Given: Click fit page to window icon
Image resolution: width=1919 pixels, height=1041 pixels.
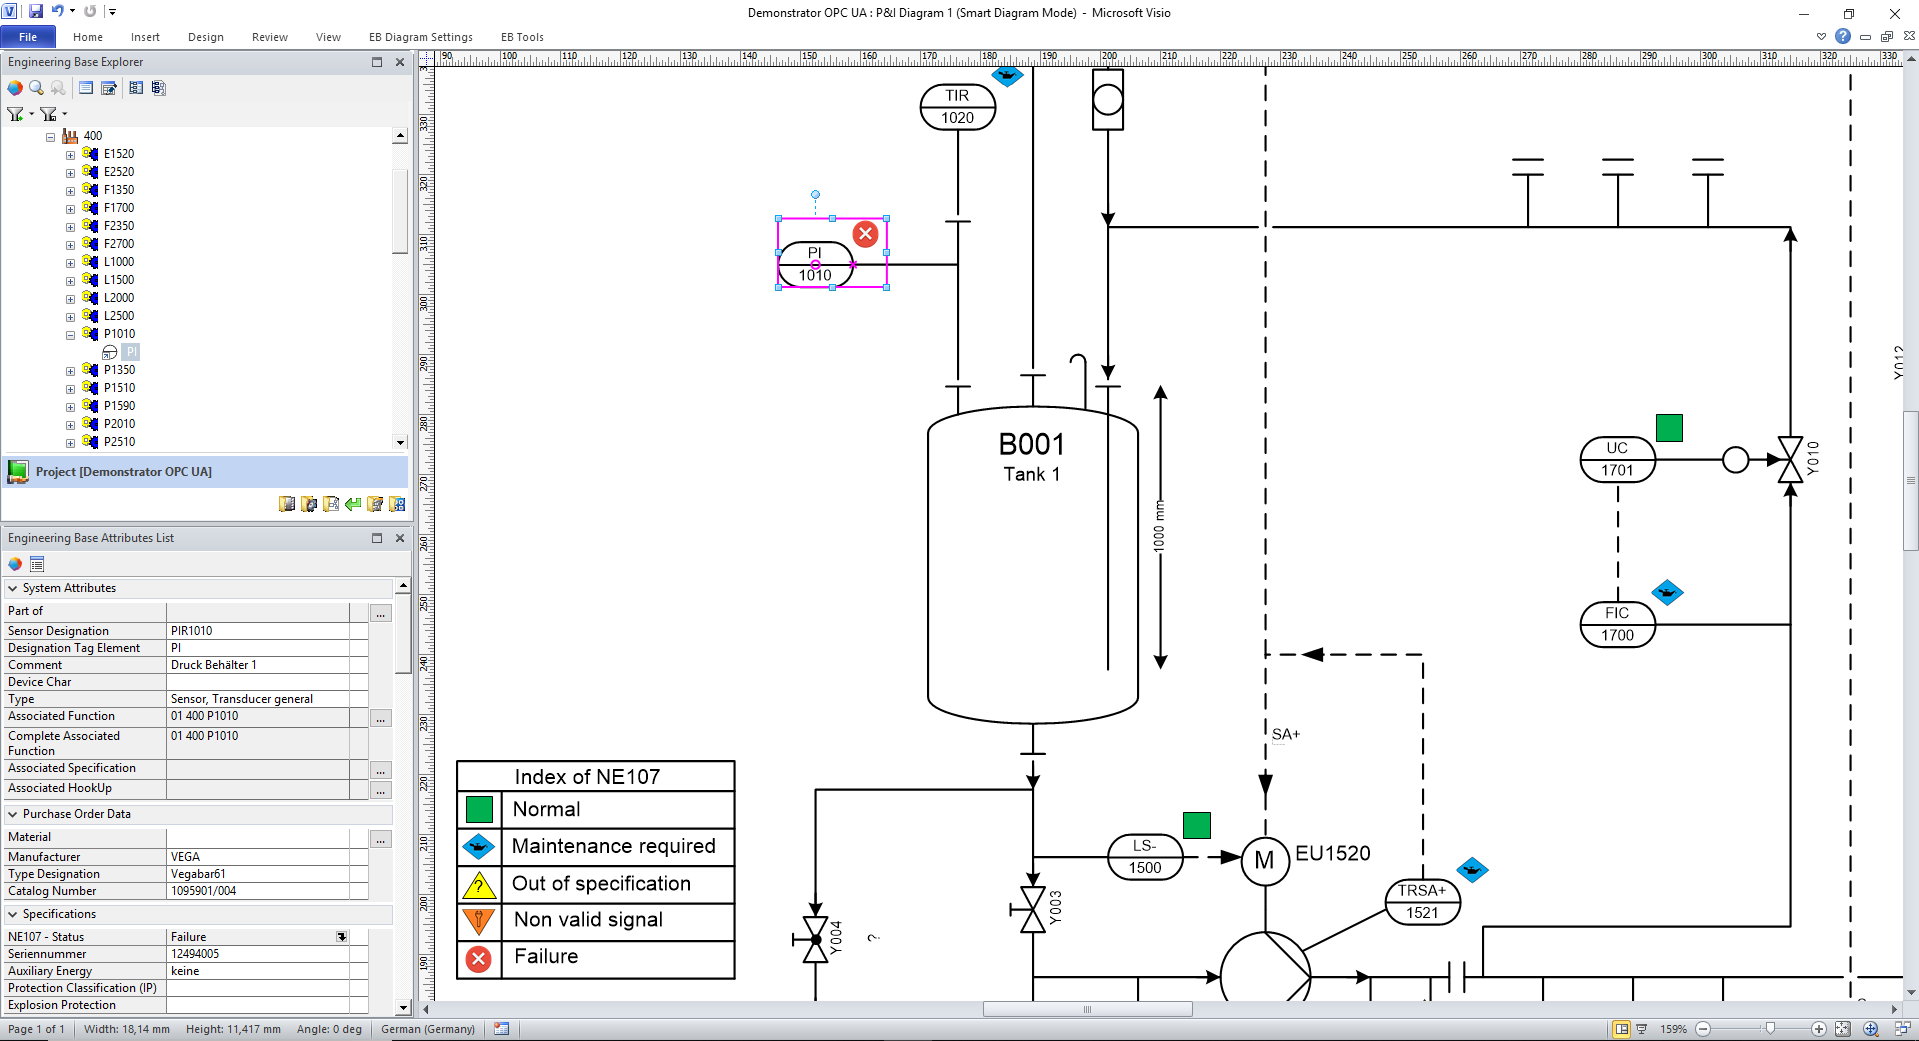Looking at the screenshot, I should (x=1842, y=1029).
